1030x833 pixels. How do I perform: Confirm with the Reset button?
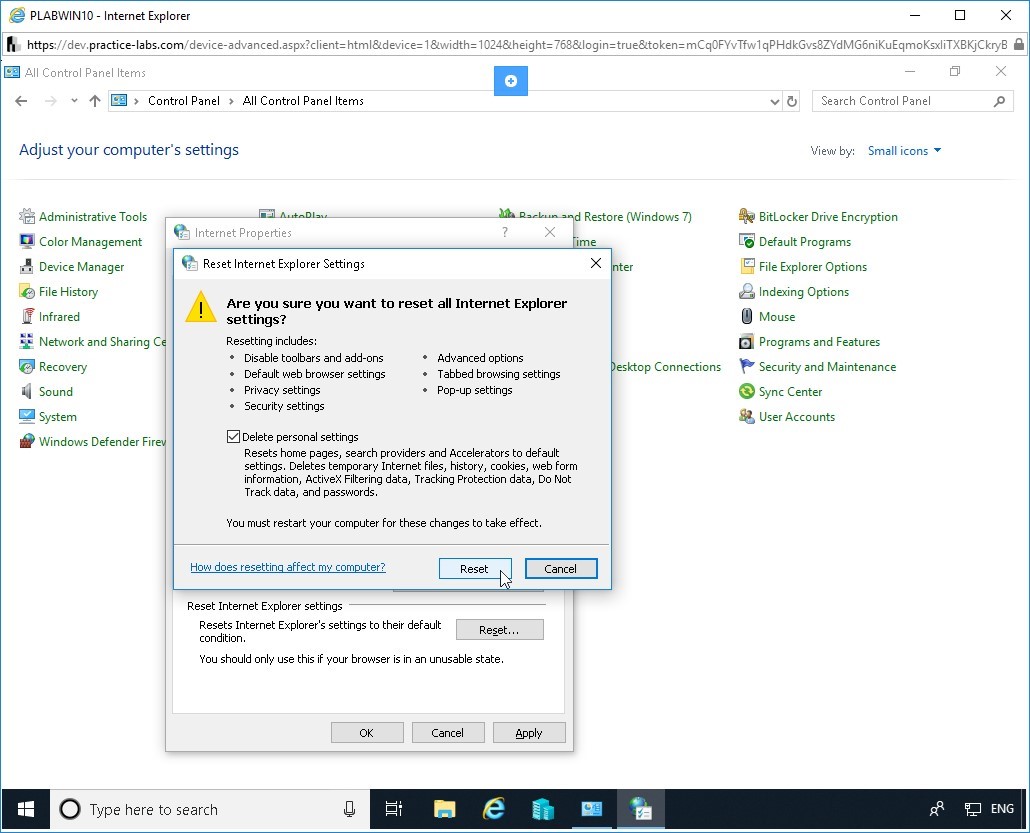pyautogui.click(x=474, y=568)
